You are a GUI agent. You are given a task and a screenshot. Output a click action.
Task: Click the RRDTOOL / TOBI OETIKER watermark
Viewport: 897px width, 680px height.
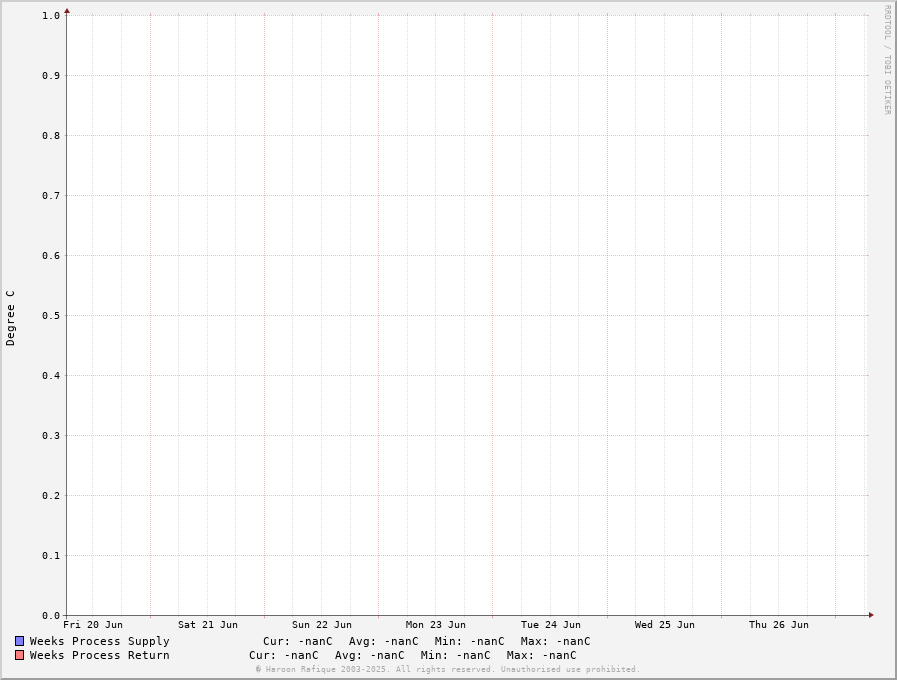(x=886, y=60)
